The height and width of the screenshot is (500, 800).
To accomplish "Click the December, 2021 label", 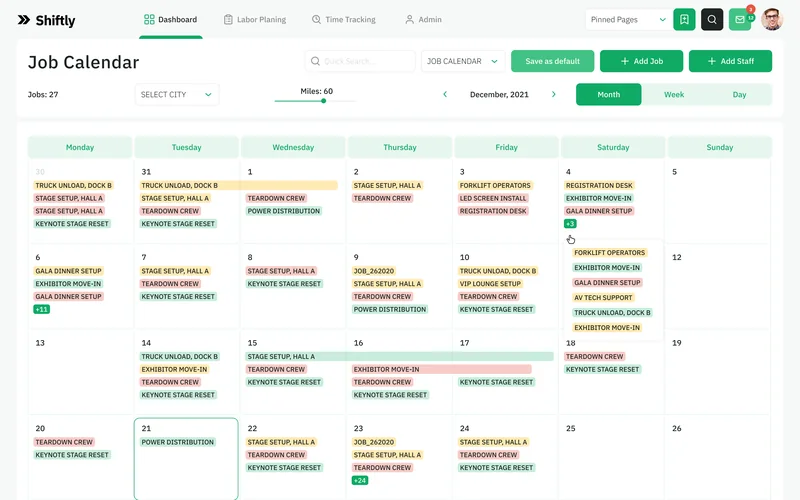I will pyautogui.click(x=499, y=94).
